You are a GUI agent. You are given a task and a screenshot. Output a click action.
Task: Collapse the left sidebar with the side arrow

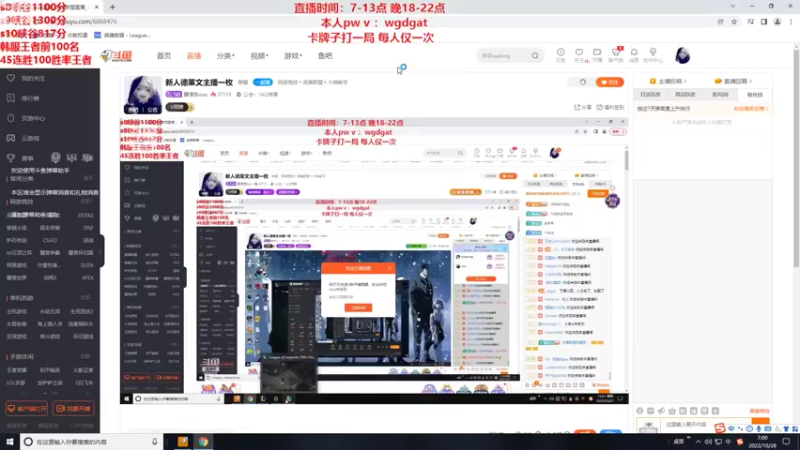point(101,251)
